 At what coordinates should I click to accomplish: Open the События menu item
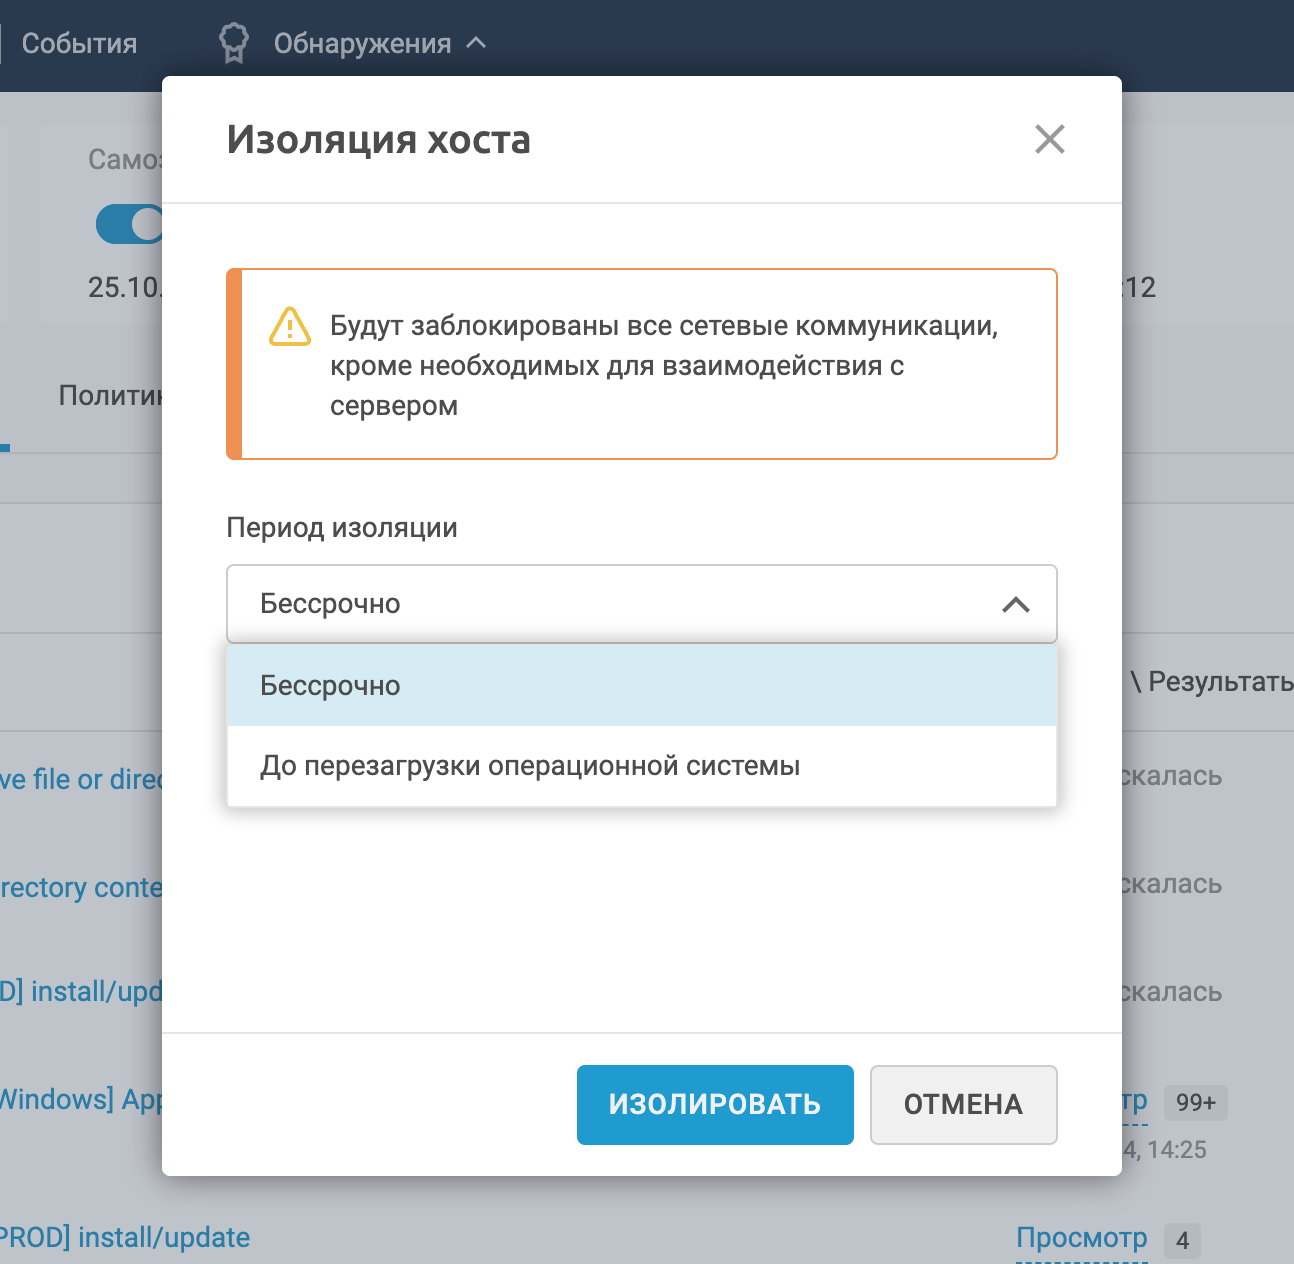coord(79,44)
